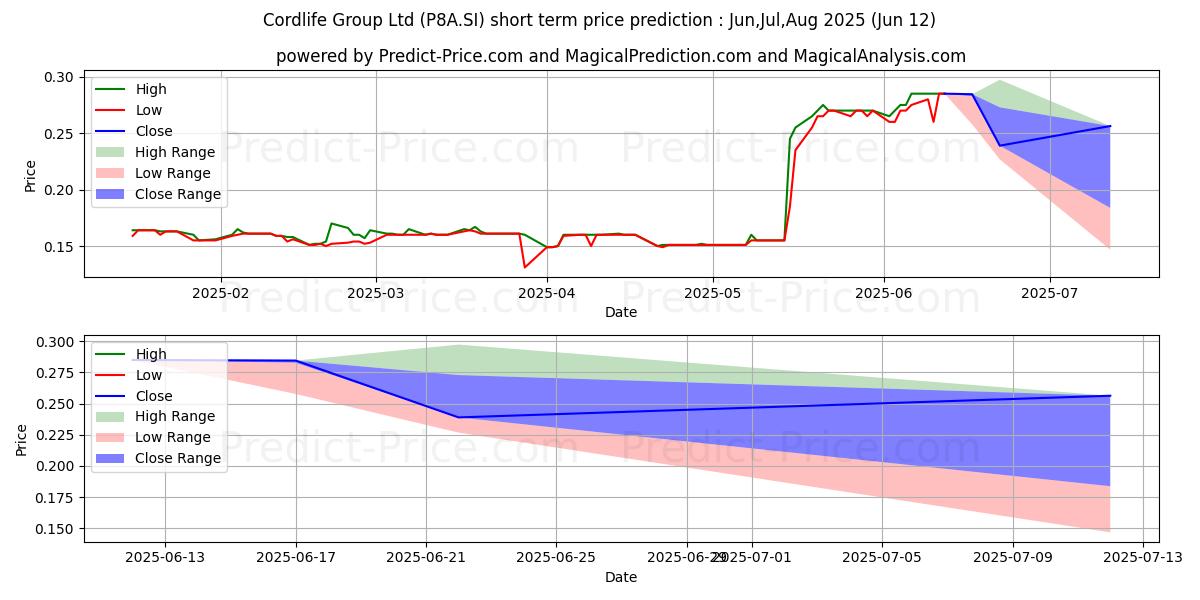This screenshot has height=600, width=1200.
Task: Click the 2025-06-17 tick on the bottom chart
Action: [296, 558]
